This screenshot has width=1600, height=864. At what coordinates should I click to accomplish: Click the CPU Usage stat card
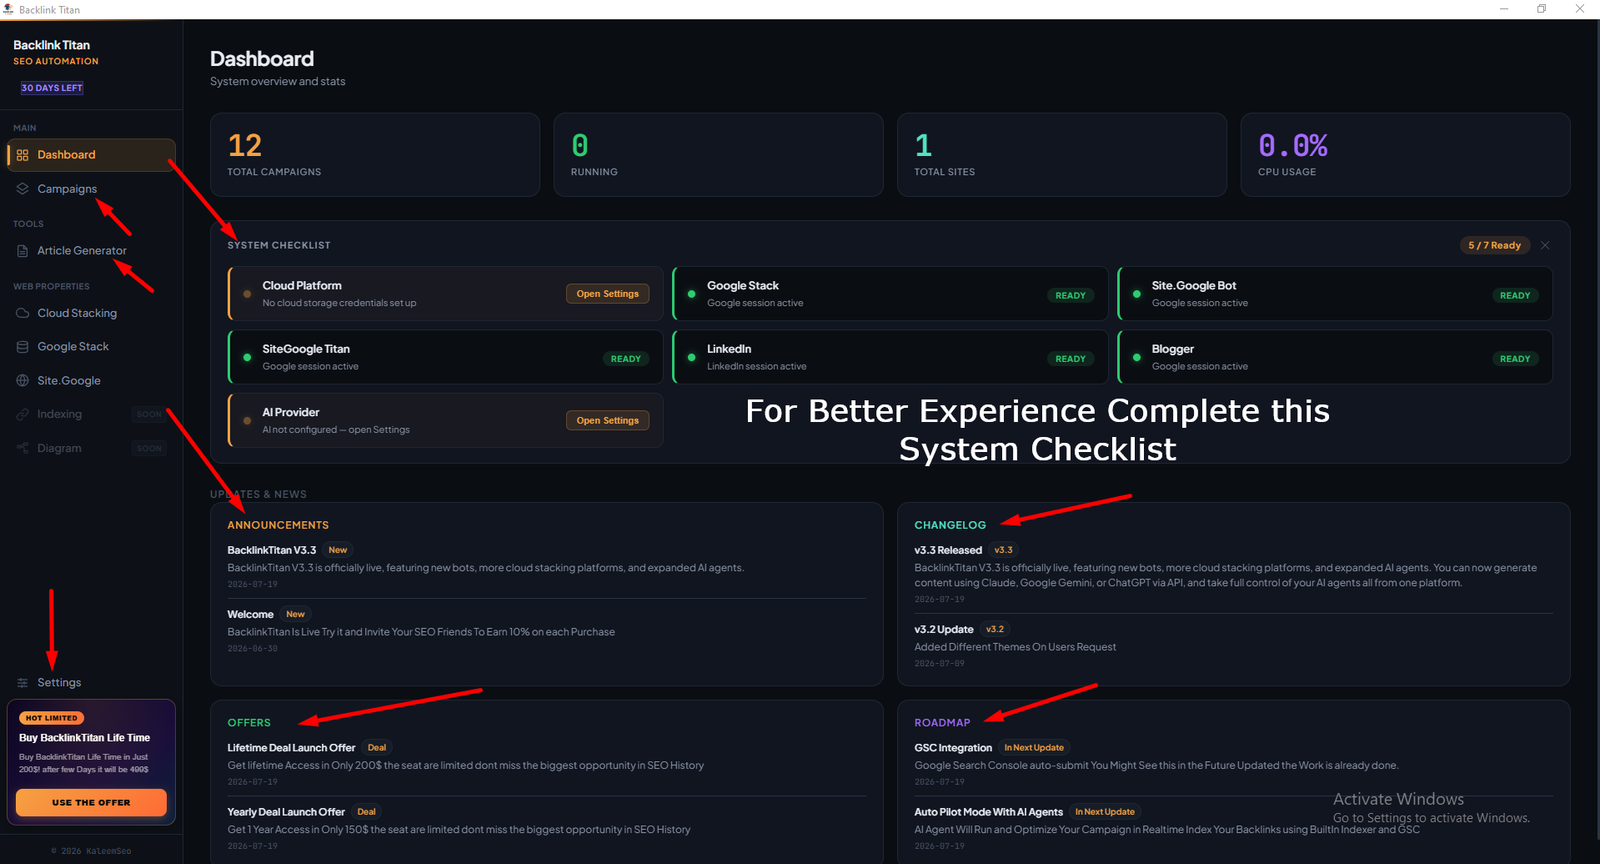[x=1405, y=155]
